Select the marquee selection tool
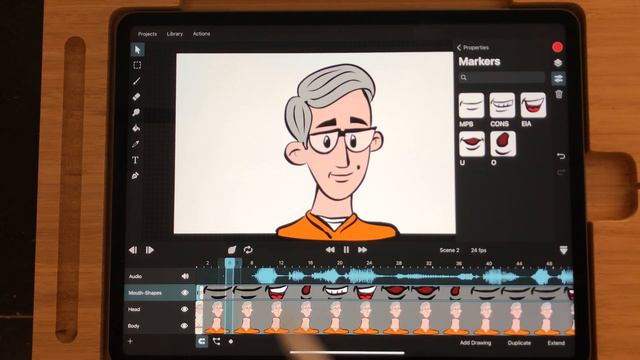Image resolution: width=640 pixels, height=360 pixels. pos(137,65)
